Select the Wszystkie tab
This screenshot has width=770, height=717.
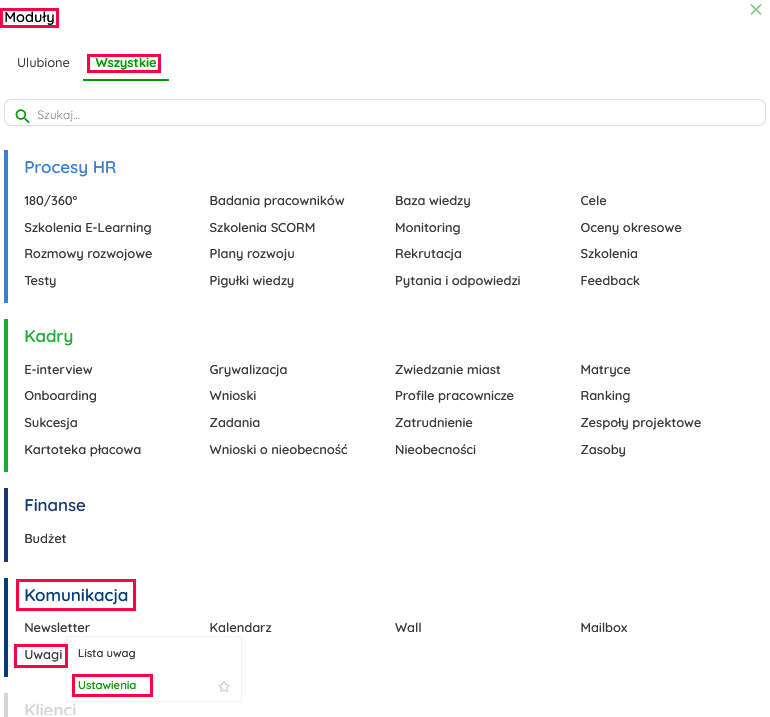pos(125,63)
